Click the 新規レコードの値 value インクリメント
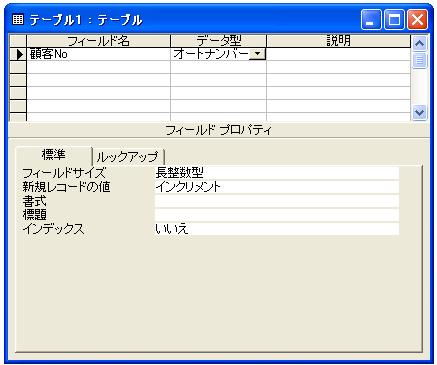This screenshot has height=365, width=437. (277, 187)
